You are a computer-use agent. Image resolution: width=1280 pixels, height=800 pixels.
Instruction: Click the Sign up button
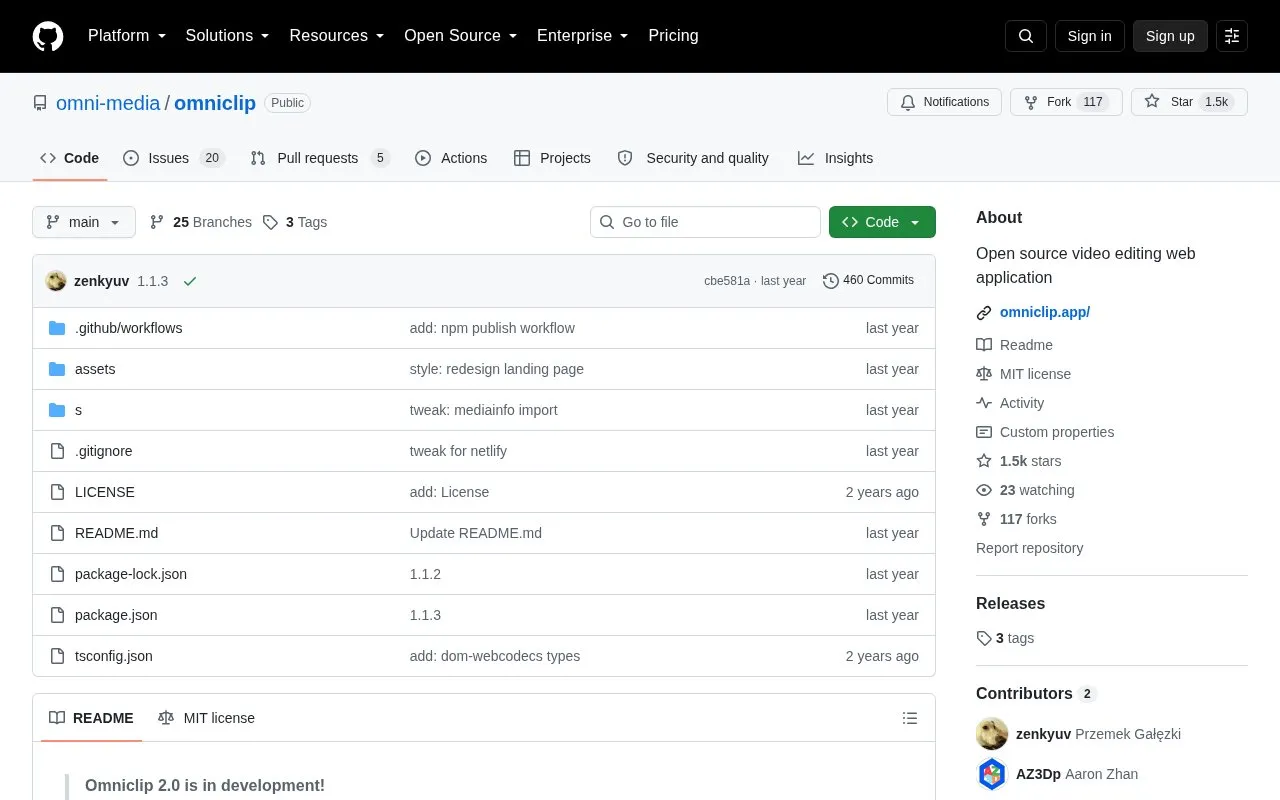(x=1170, y=36)
